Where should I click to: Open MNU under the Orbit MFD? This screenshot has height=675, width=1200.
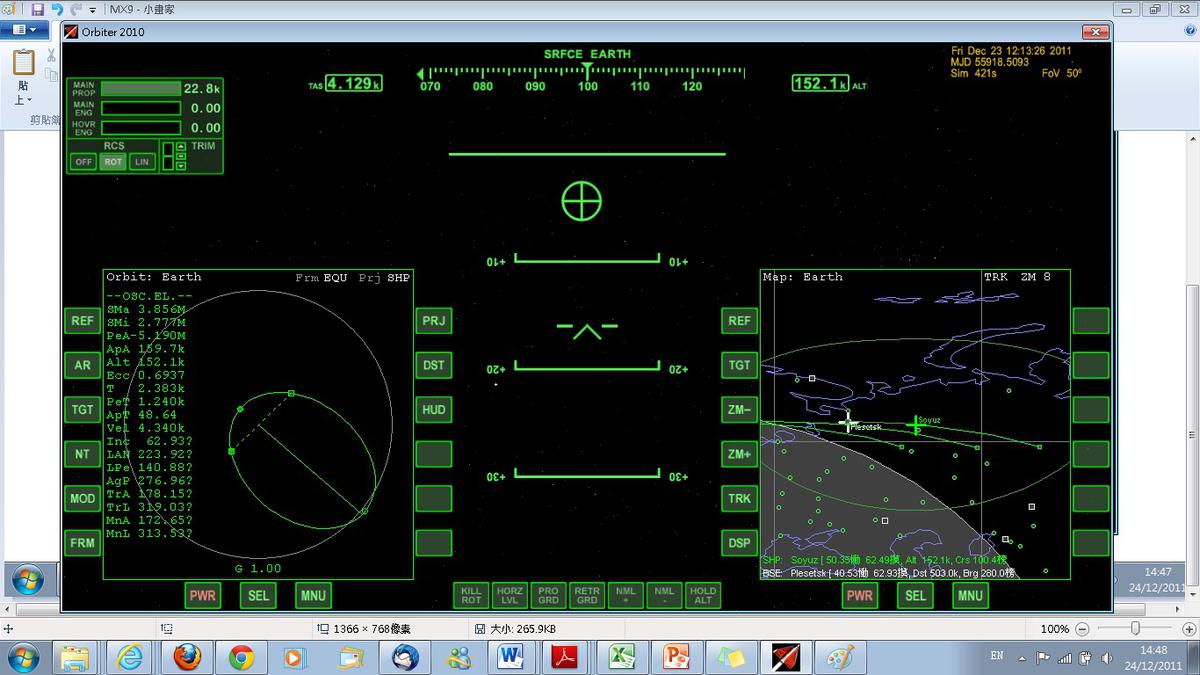pyautogui.click(x=313, y=595)
